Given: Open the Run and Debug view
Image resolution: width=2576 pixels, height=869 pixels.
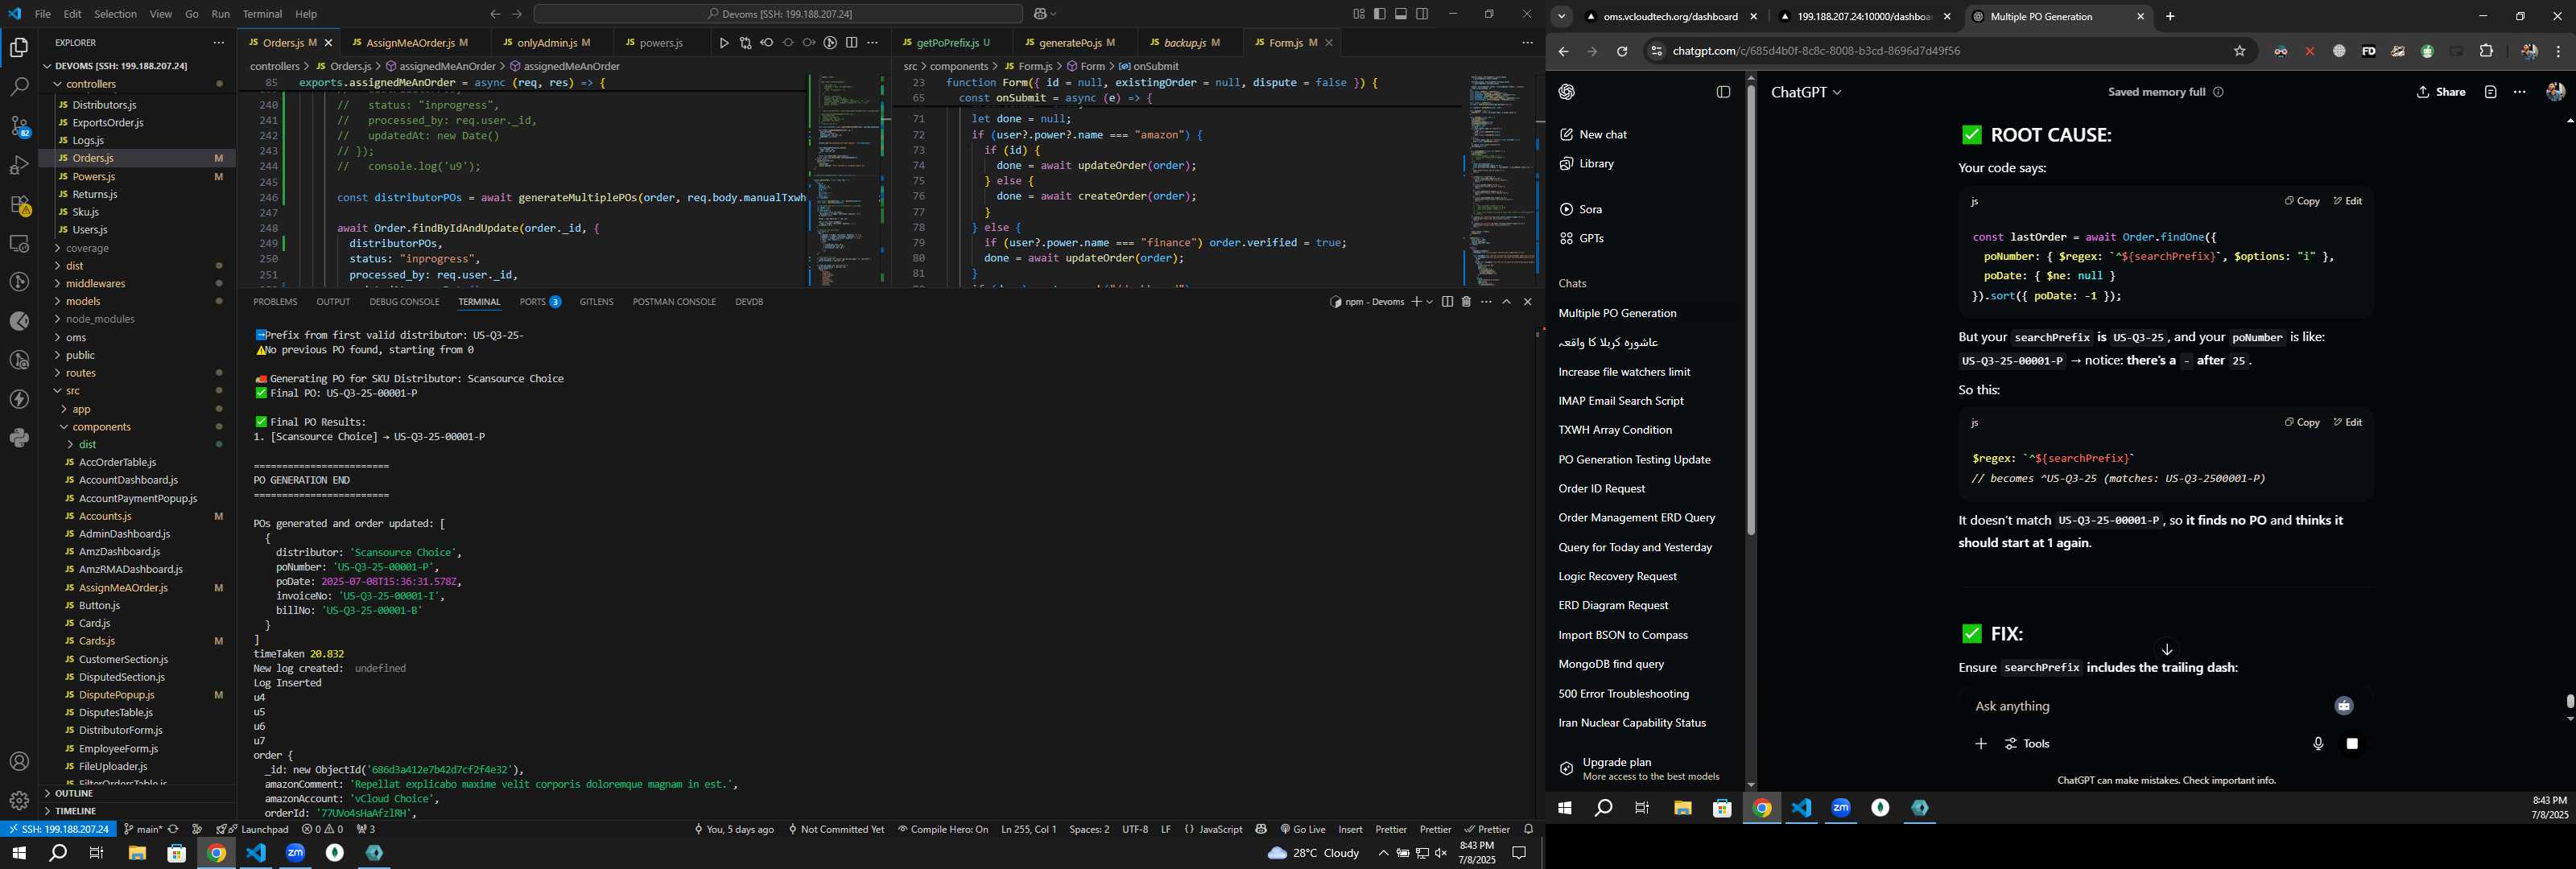Looking at the screenshot, I should tap(19, 165).
